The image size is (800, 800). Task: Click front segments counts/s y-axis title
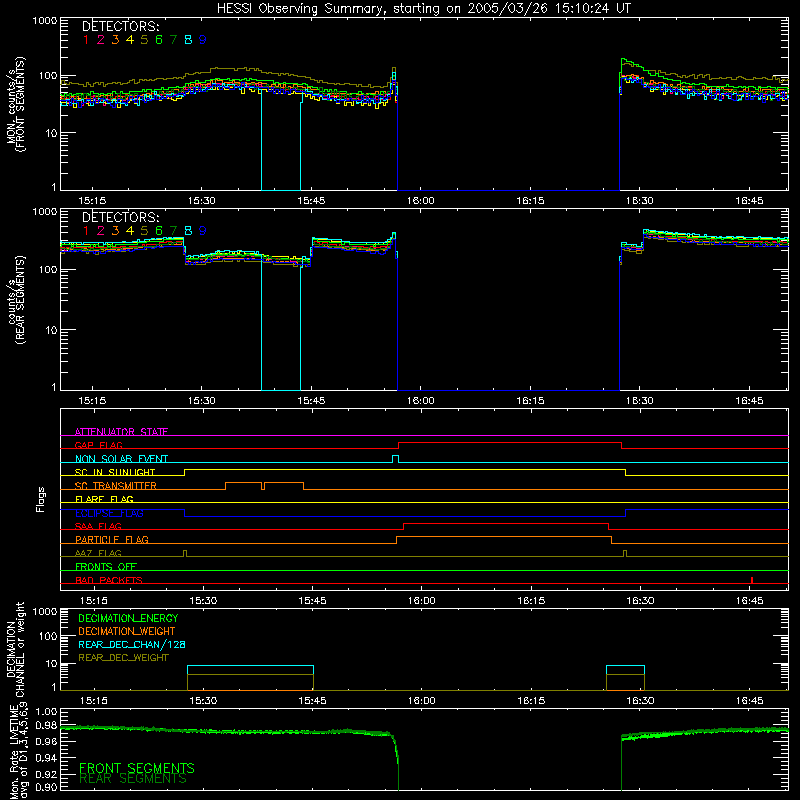pyautogui.click(x=15, y=104)
